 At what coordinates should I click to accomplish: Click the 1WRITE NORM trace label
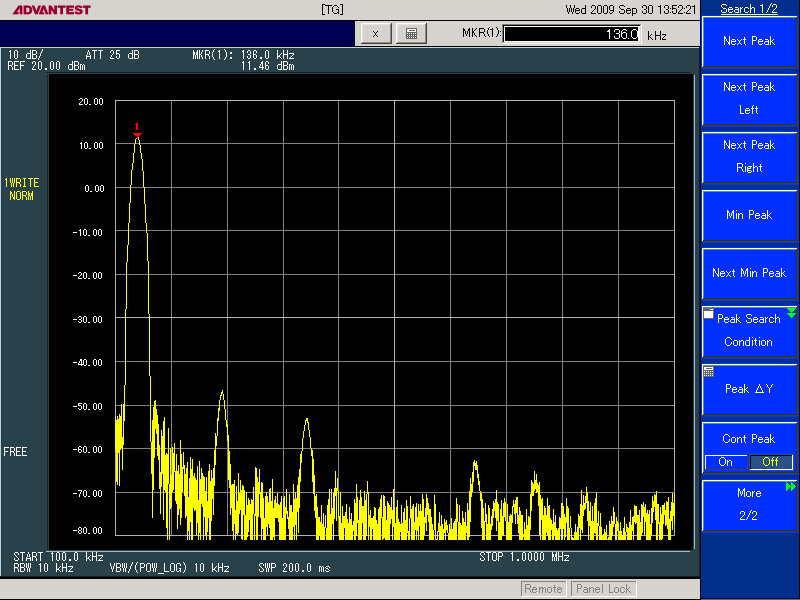[x=22, y=189]
